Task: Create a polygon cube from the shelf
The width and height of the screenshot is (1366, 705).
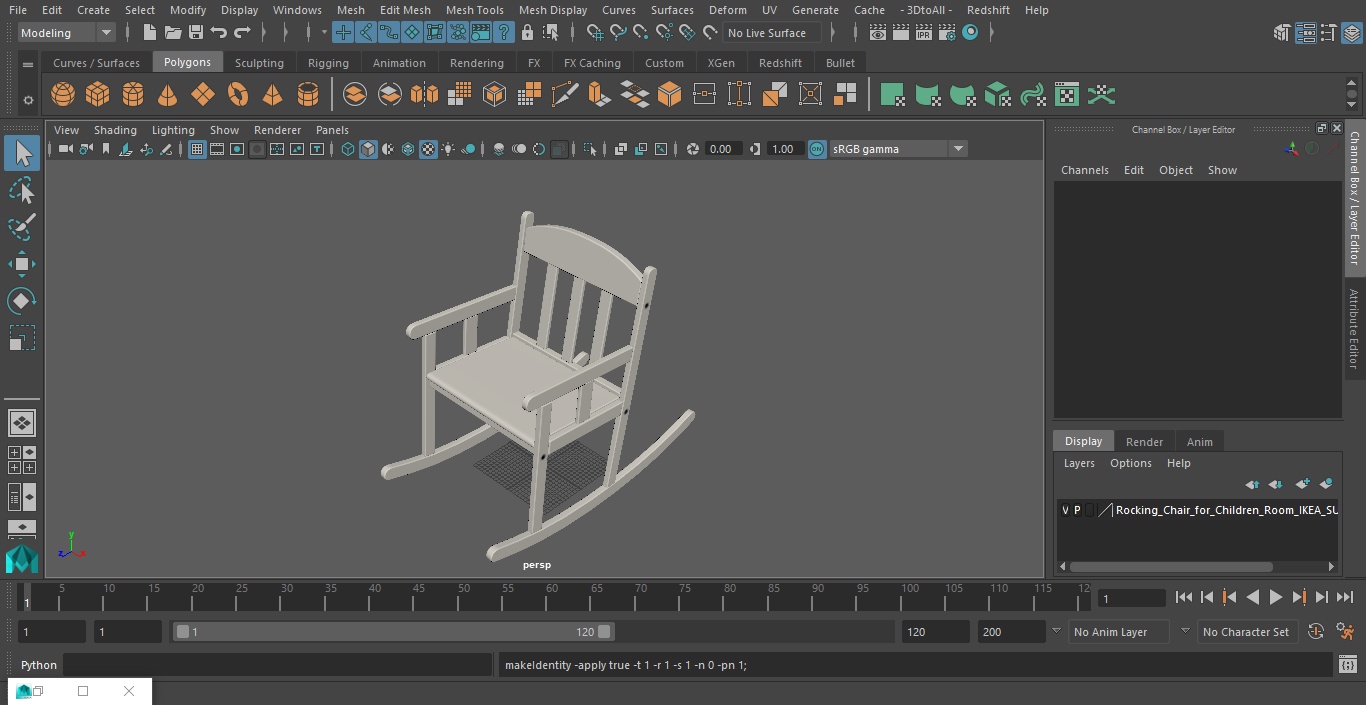Action: tap(98, 95)
